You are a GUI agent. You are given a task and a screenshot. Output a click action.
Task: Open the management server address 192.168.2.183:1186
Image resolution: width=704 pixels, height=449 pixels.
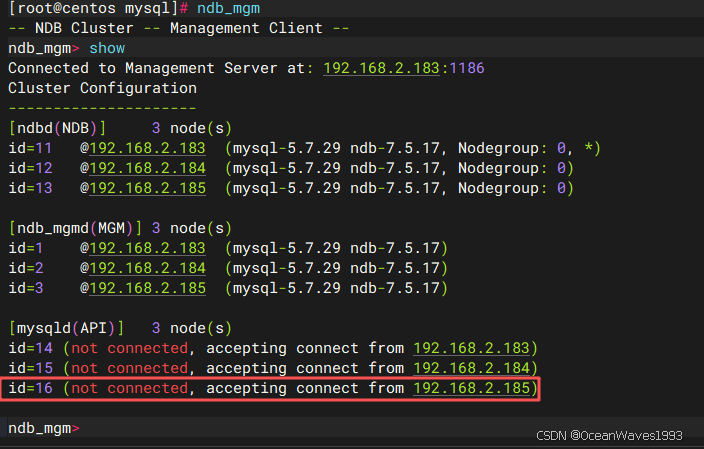pyautogui.click(x=404, y=68)
